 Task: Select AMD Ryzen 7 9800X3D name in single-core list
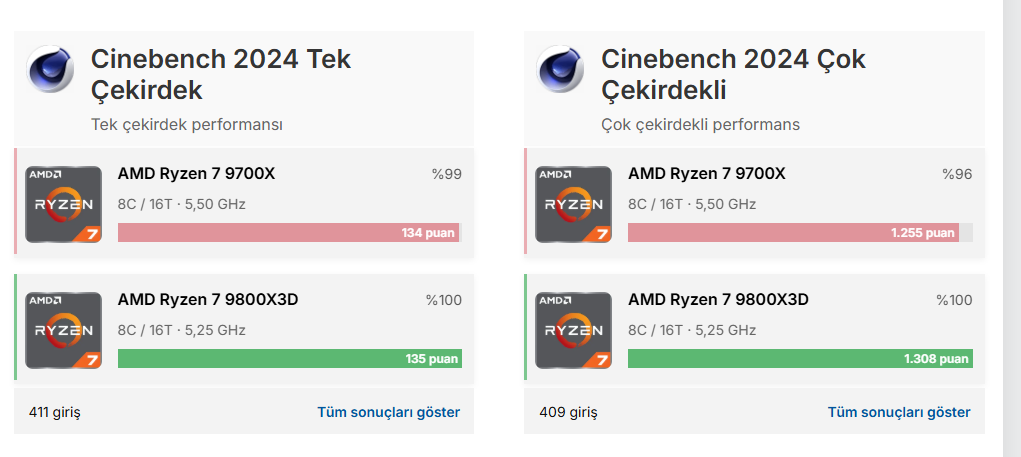208,300
